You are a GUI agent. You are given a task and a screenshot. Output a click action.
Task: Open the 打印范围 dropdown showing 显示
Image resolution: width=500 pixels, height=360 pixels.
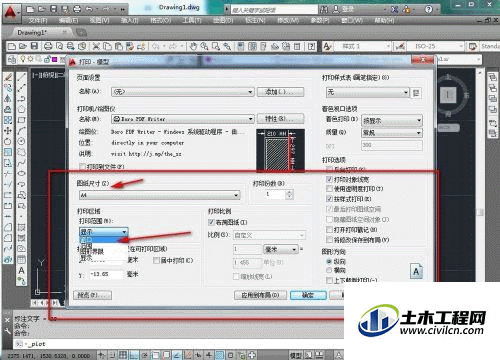tap(104, 231)
